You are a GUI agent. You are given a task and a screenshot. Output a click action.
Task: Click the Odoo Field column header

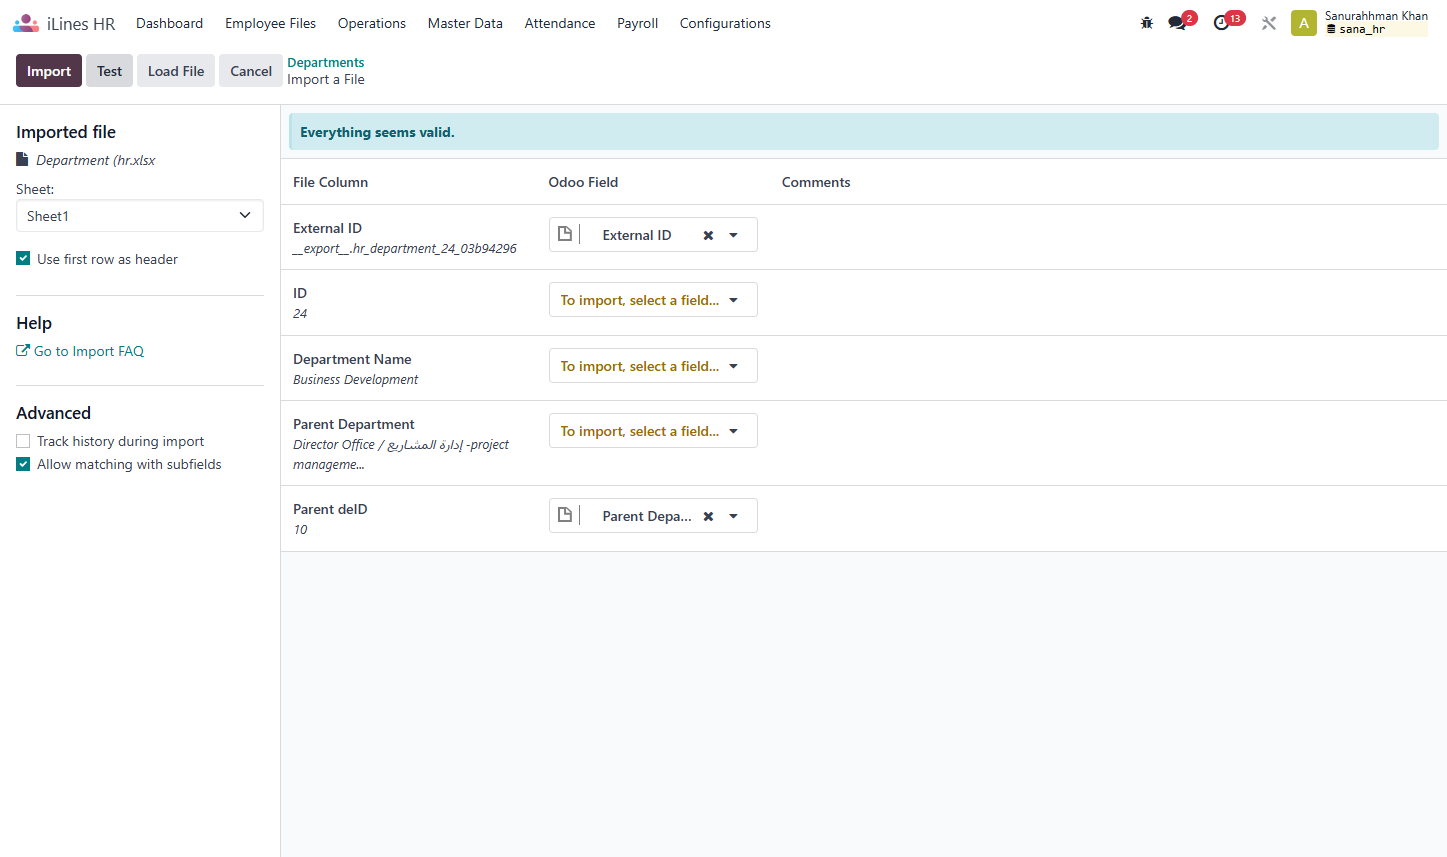[x=583, y=182]
